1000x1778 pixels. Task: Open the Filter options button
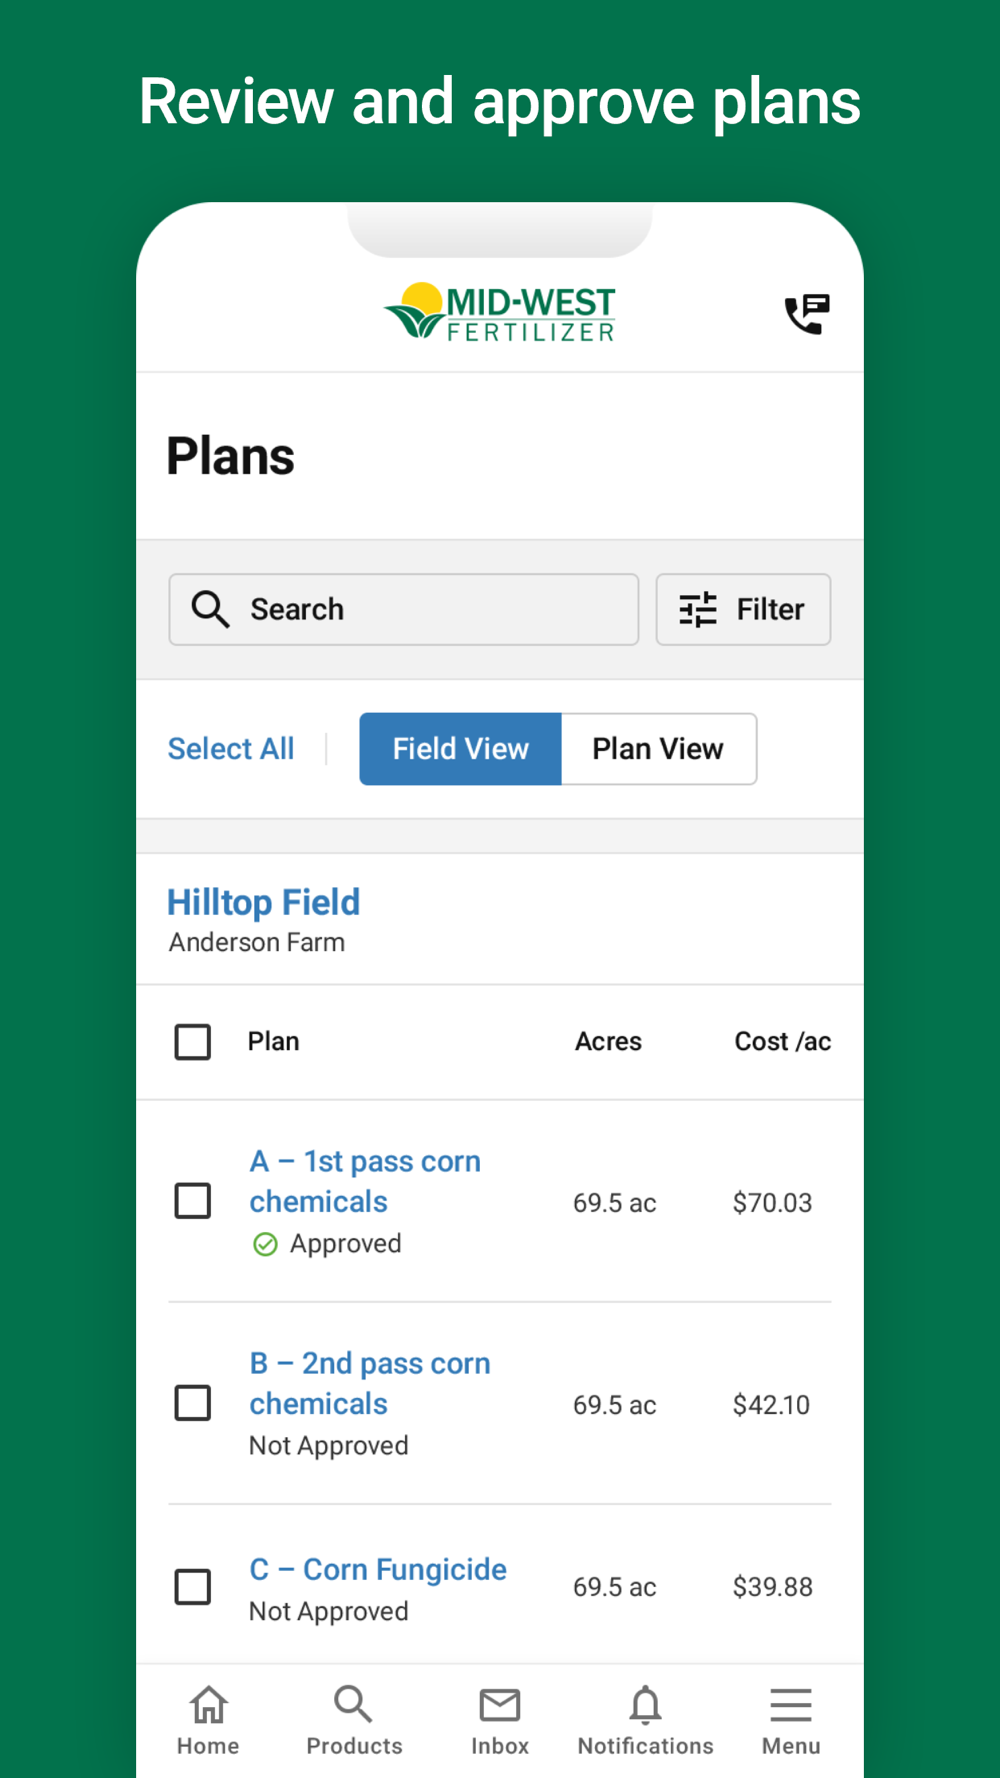[743, 609]
